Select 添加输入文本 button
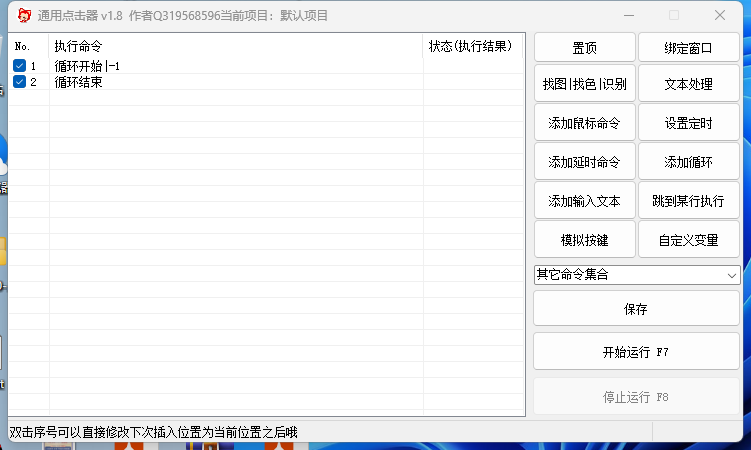Viewport: 751px width, 450px height. [x=584, y=201]
